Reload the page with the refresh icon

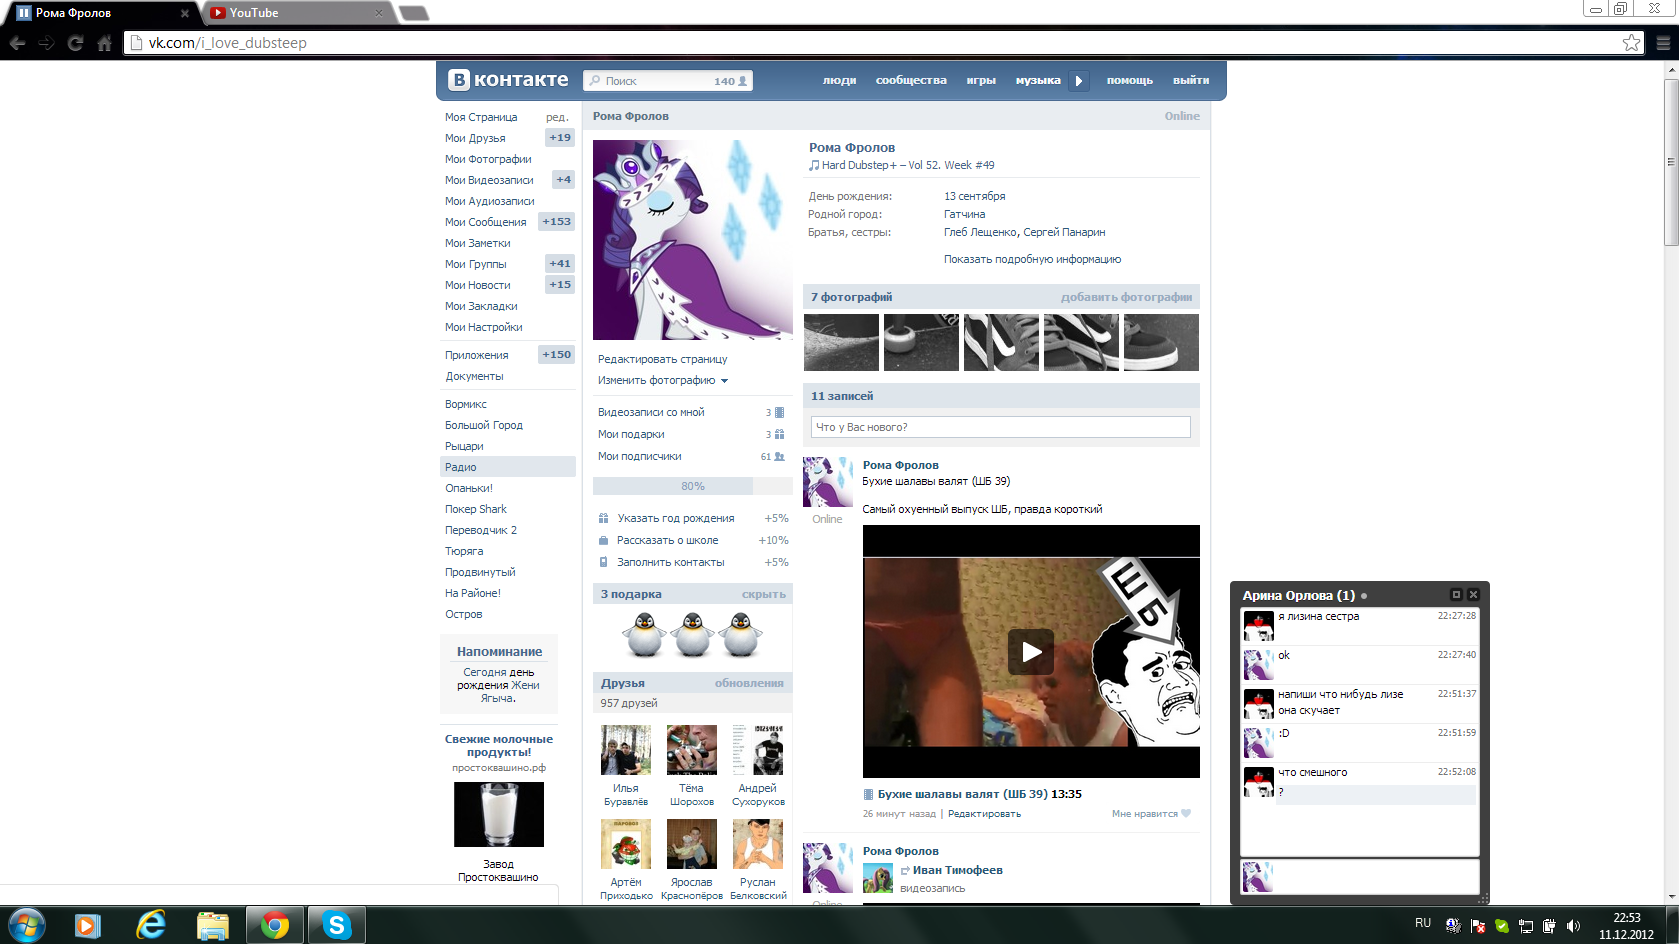pyautogui.click(x=75, y=43)
